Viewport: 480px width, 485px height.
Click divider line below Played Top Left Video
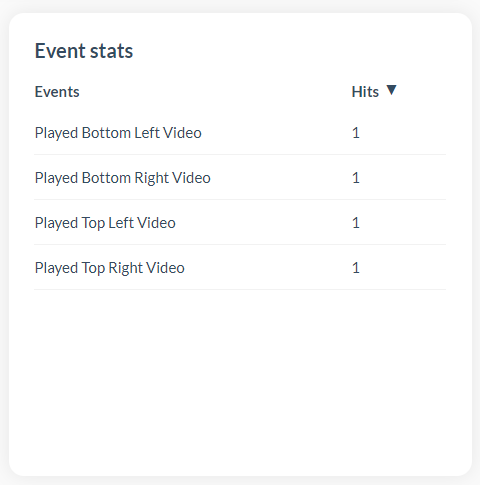click(240, 245)
